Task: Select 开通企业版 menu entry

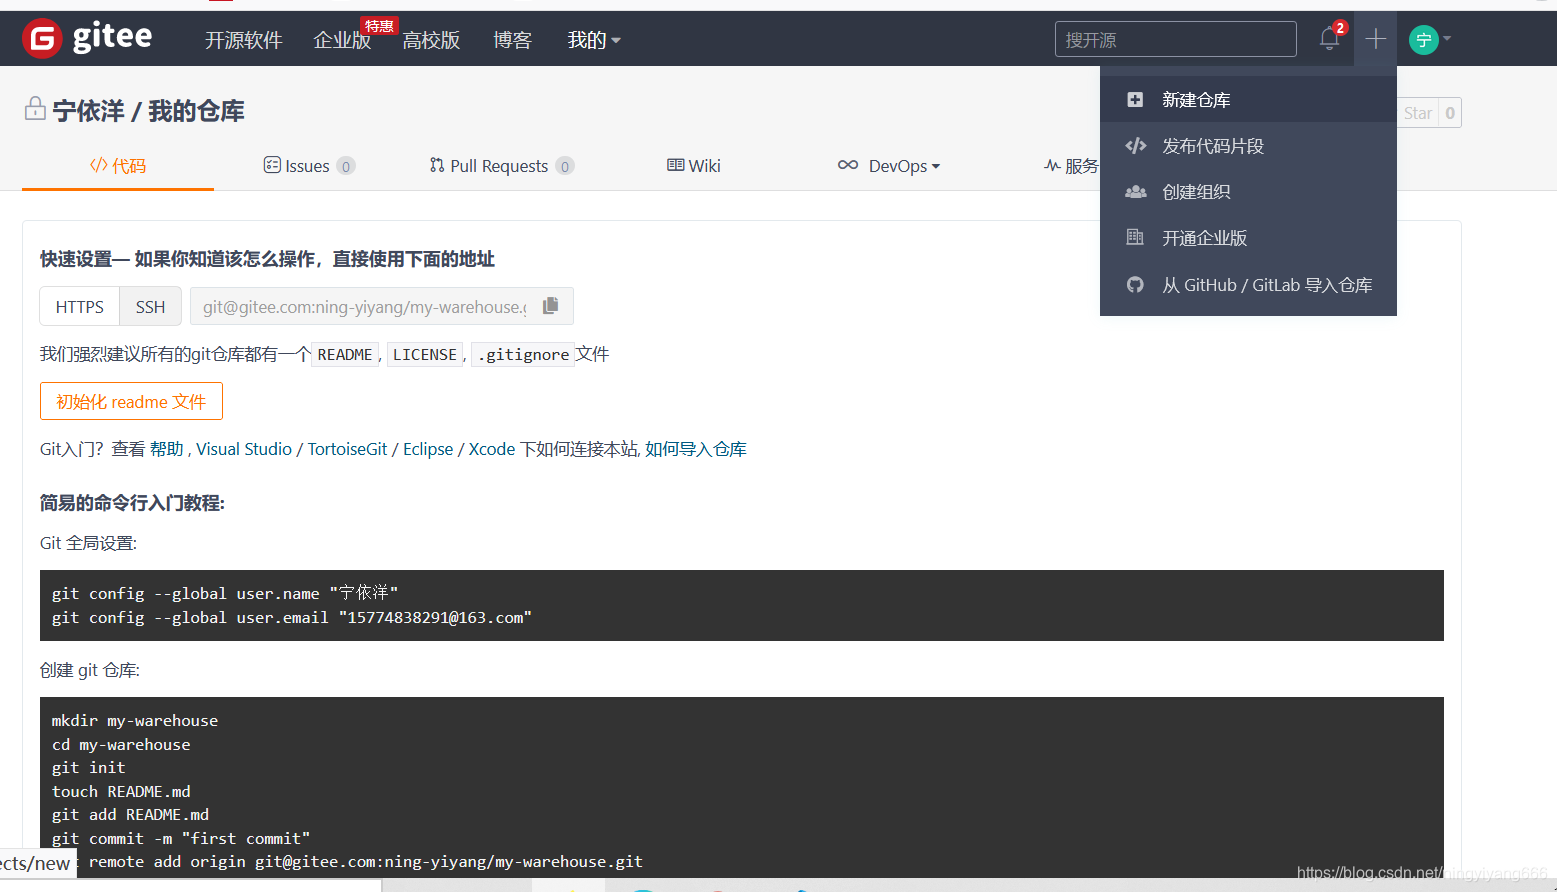Action: (x=1248, y=238)
